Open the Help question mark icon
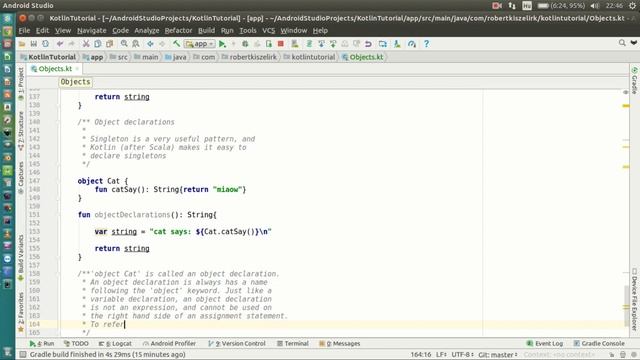The height and width of the screenshot is (360, 640). point(426,44)
